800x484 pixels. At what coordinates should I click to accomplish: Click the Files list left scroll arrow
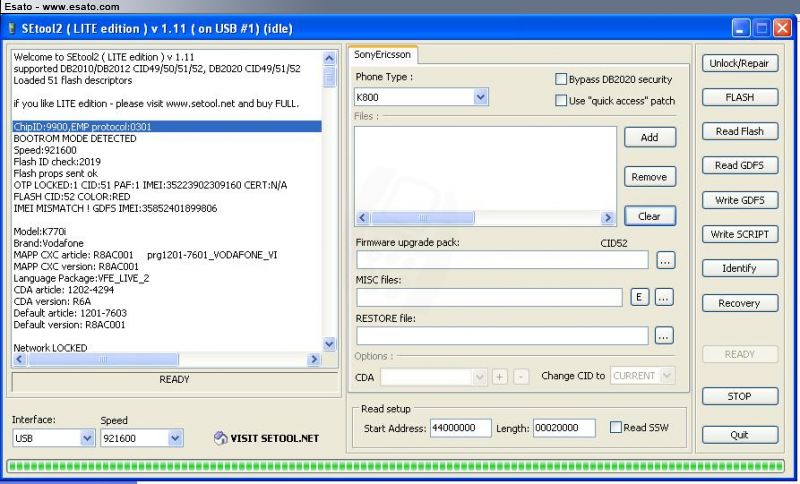363,218
